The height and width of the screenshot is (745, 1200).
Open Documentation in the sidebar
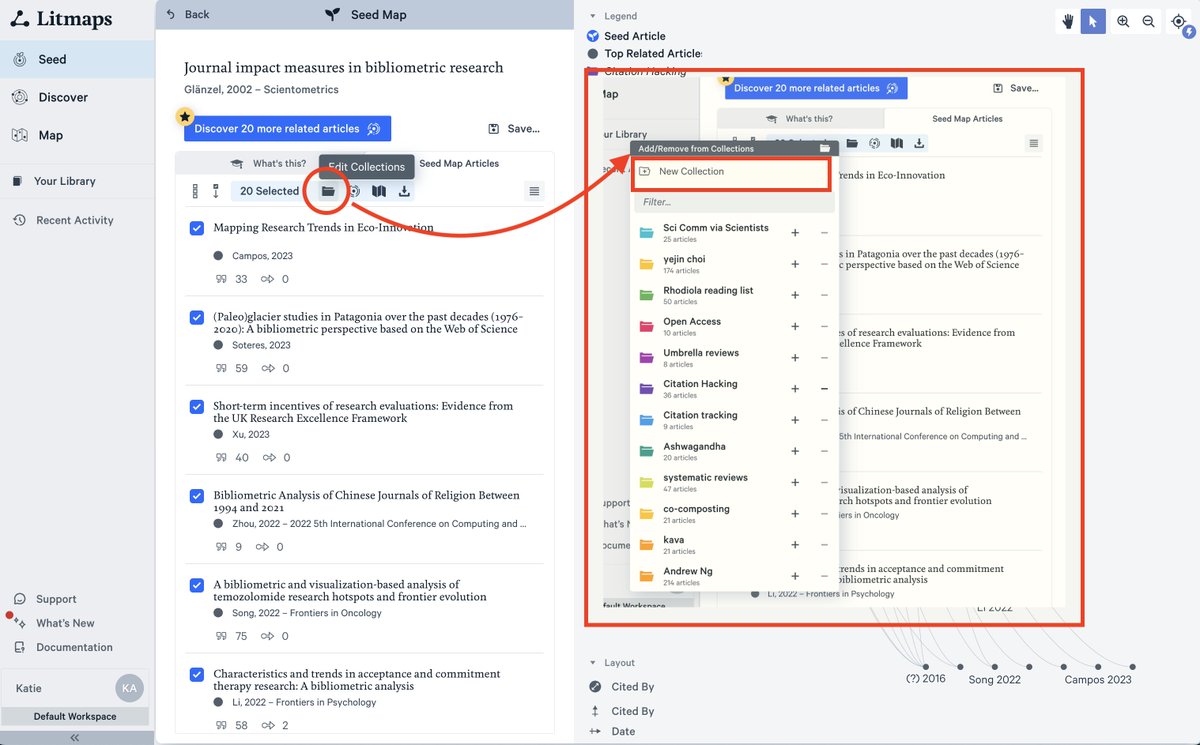point(74,647)
